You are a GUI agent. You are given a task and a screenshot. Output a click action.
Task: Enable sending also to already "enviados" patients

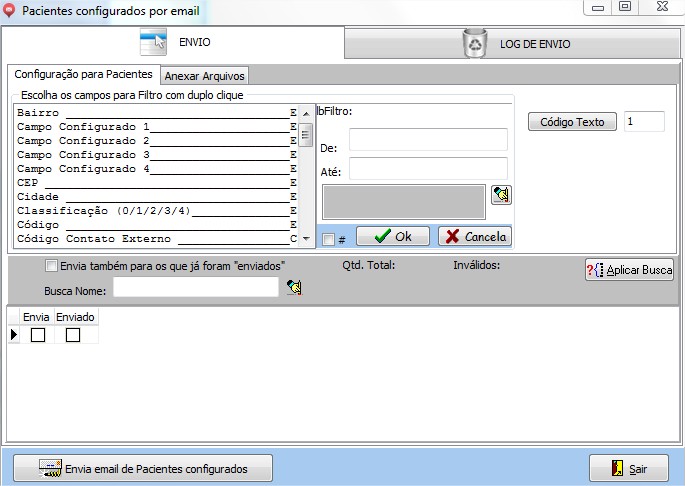click(52, 266)
